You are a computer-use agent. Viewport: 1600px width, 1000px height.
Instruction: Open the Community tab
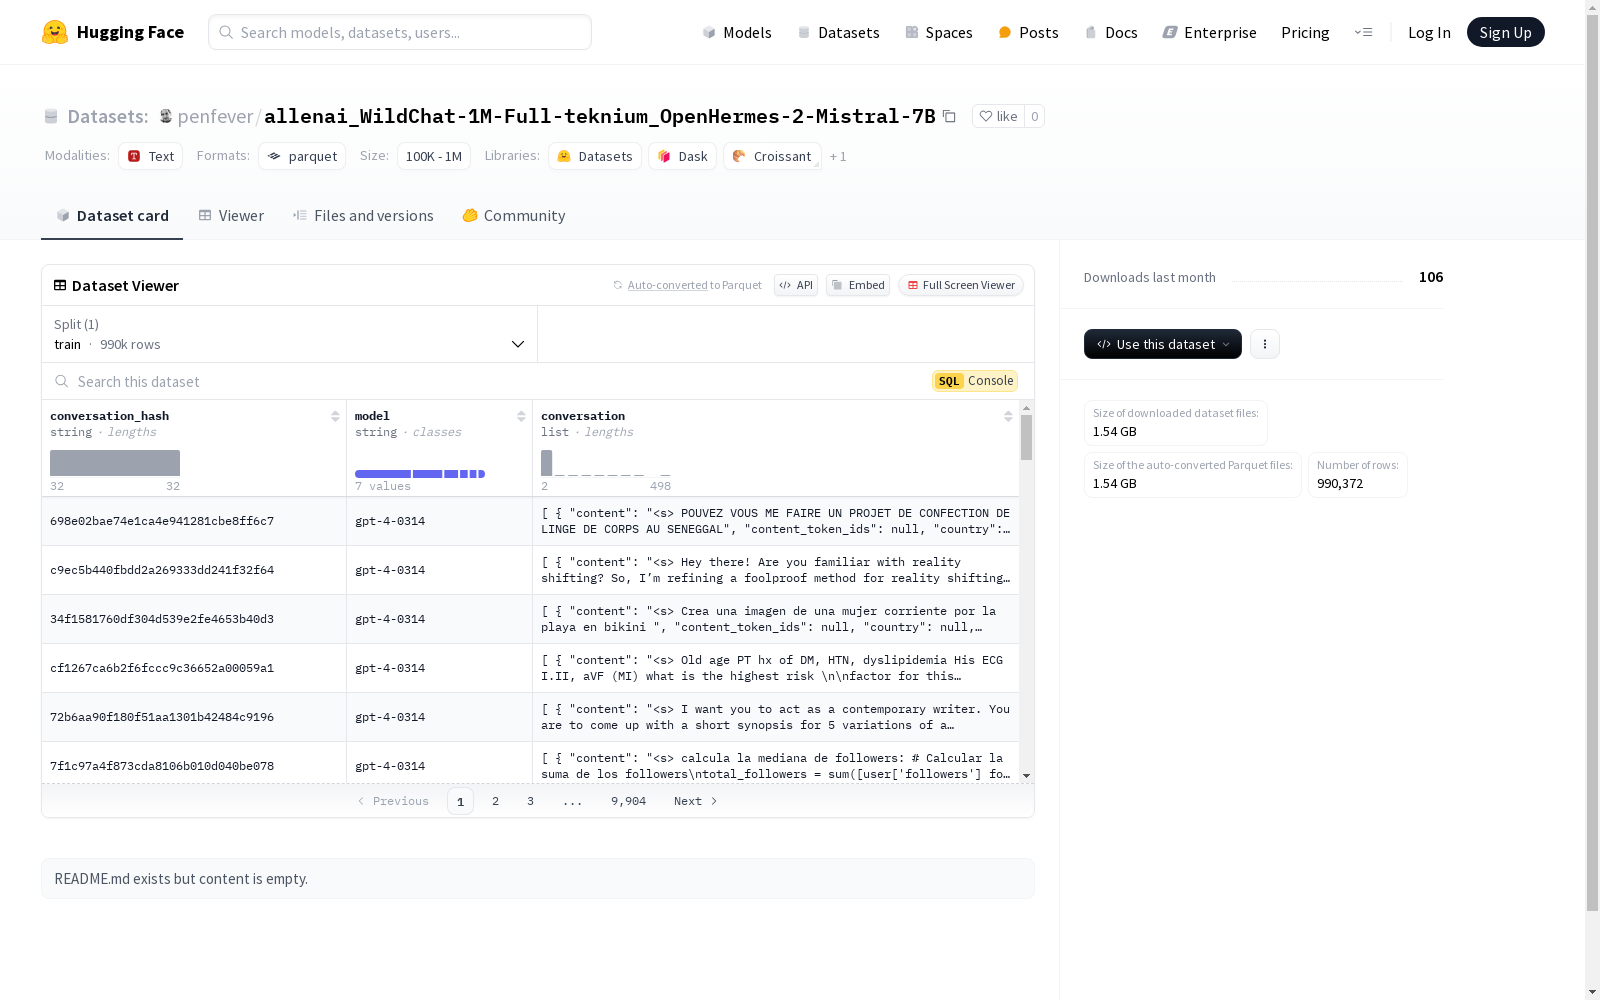[x=514, y=216]
